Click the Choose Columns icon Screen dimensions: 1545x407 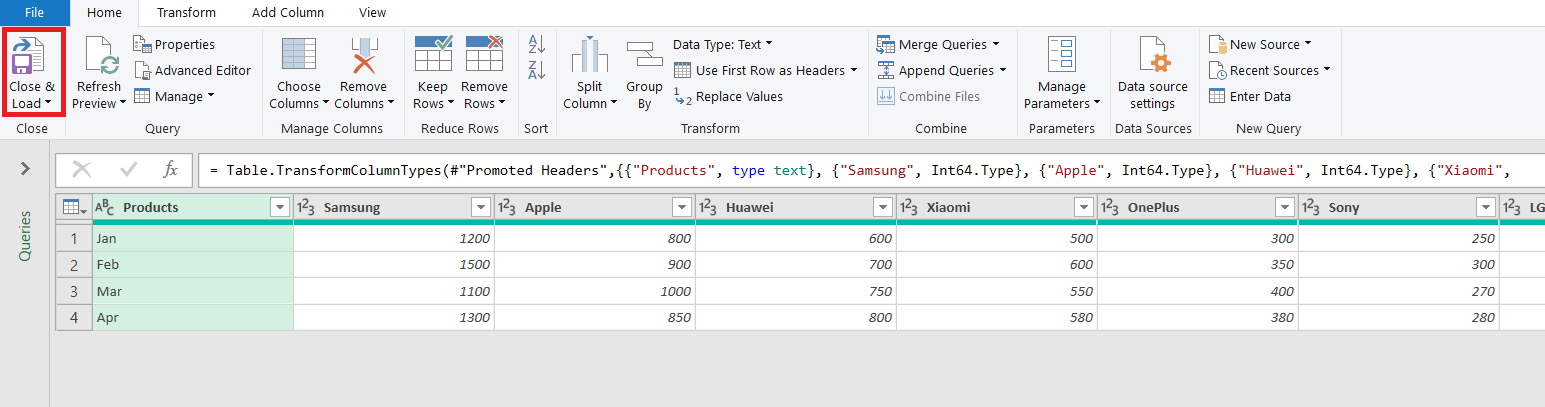tap(299, 56)
